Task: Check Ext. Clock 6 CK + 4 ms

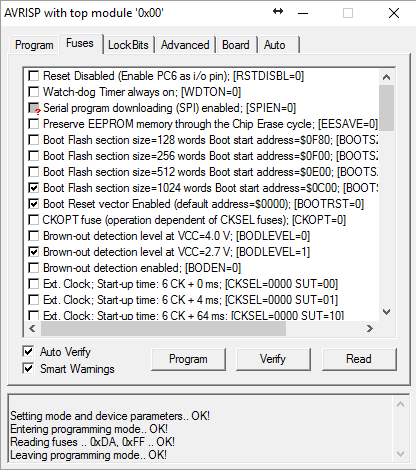Action: 34,300
